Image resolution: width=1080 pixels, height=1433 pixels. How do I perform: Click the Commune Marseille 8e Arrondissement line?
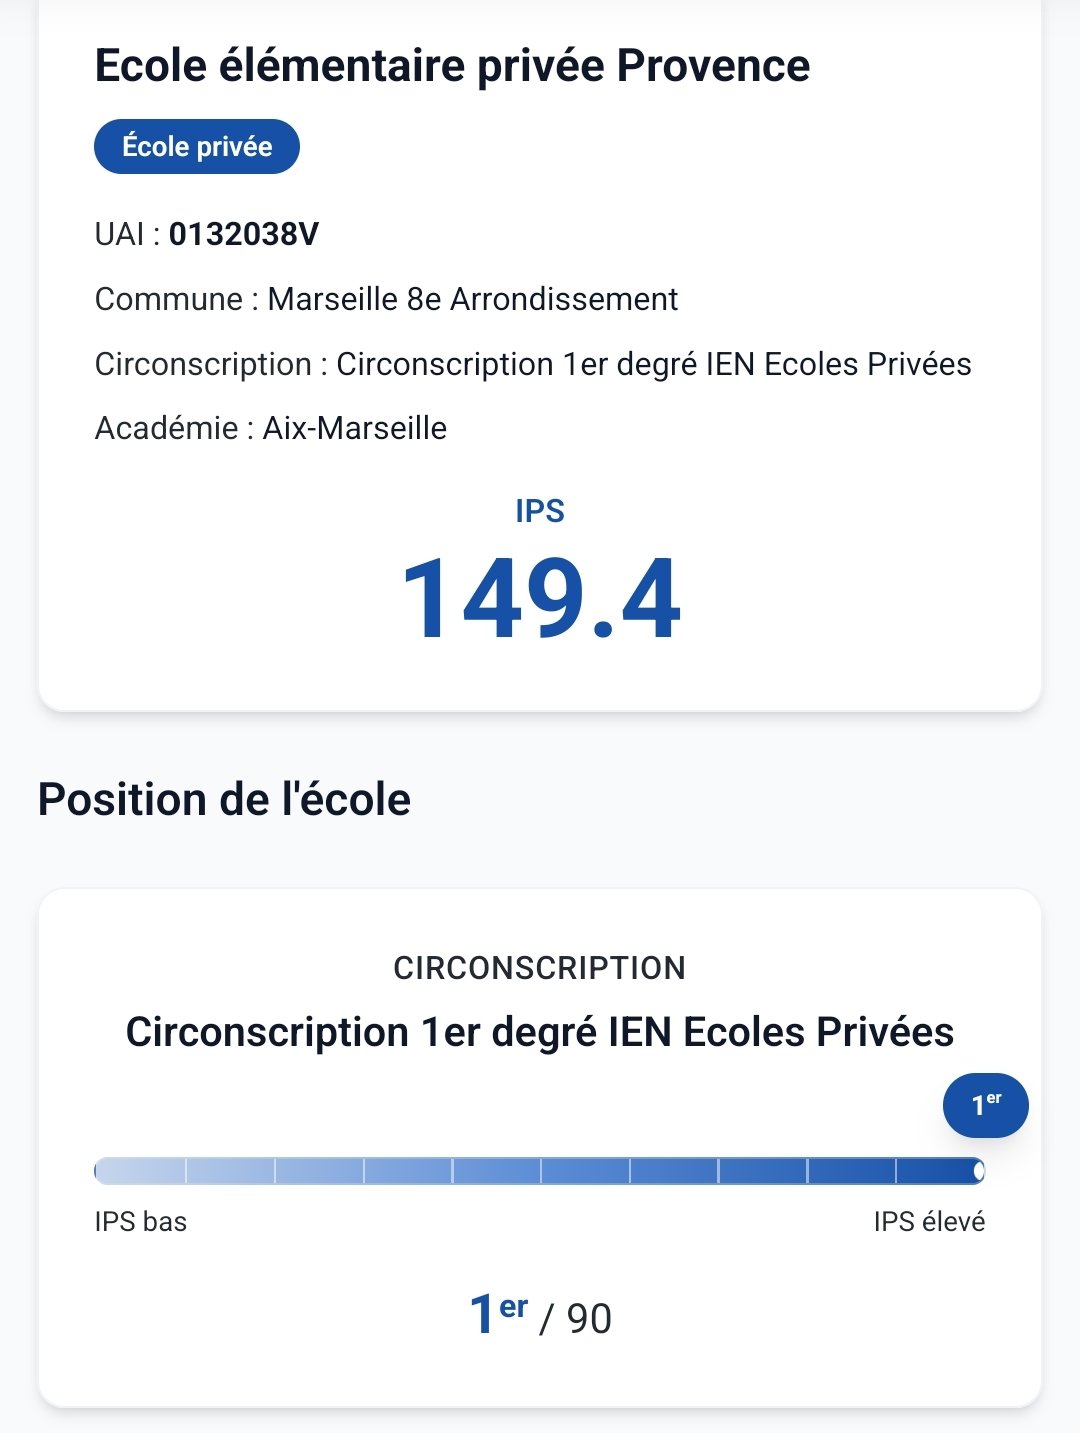pos(386,299)
